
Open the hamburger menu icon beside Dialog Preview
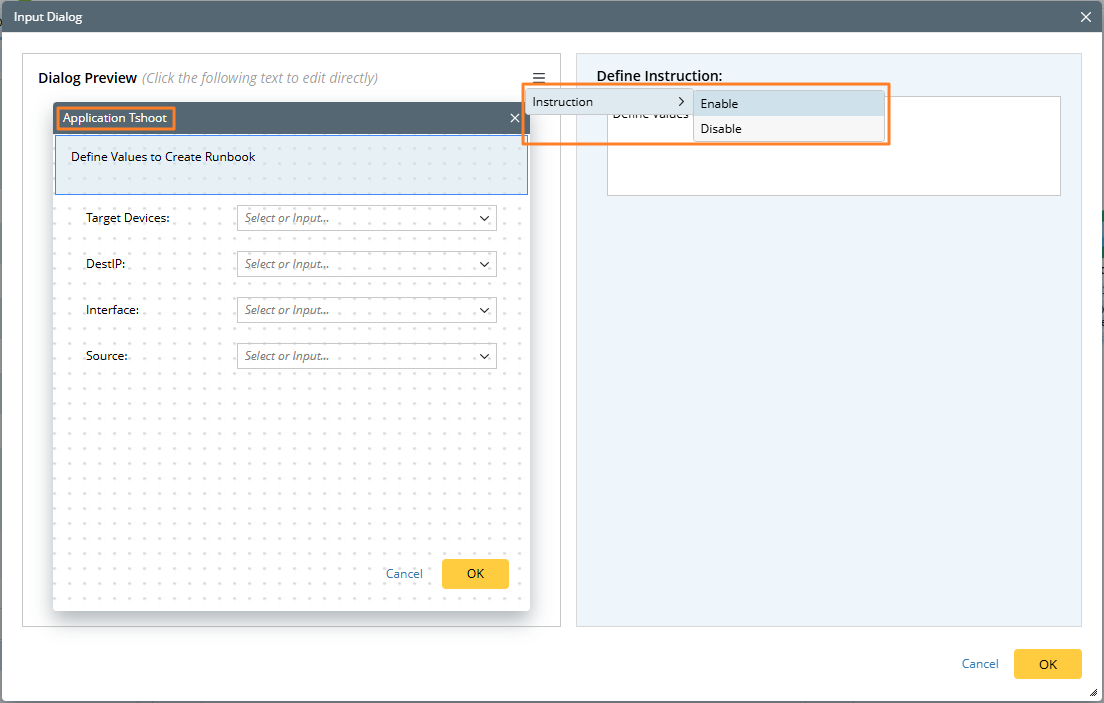tap(539, 77)
